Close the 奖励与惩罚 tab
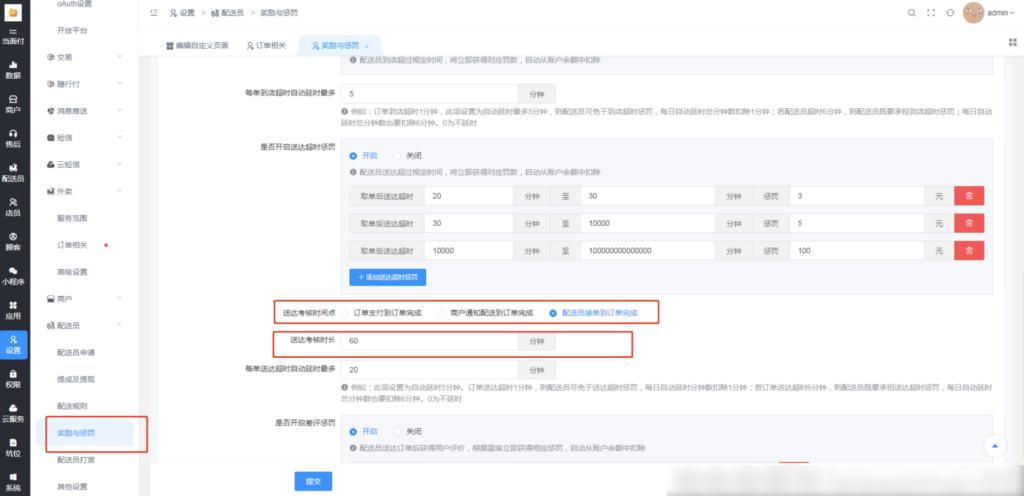Image resolution: width=1024 pixels, height=496 pixels. (x=367, y=46)
